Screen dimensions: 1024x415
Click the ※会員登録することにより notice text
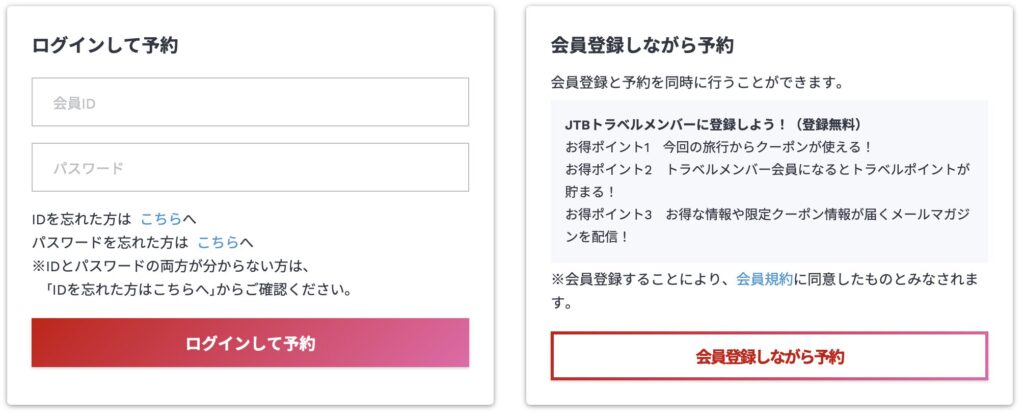tap(640, 278)
